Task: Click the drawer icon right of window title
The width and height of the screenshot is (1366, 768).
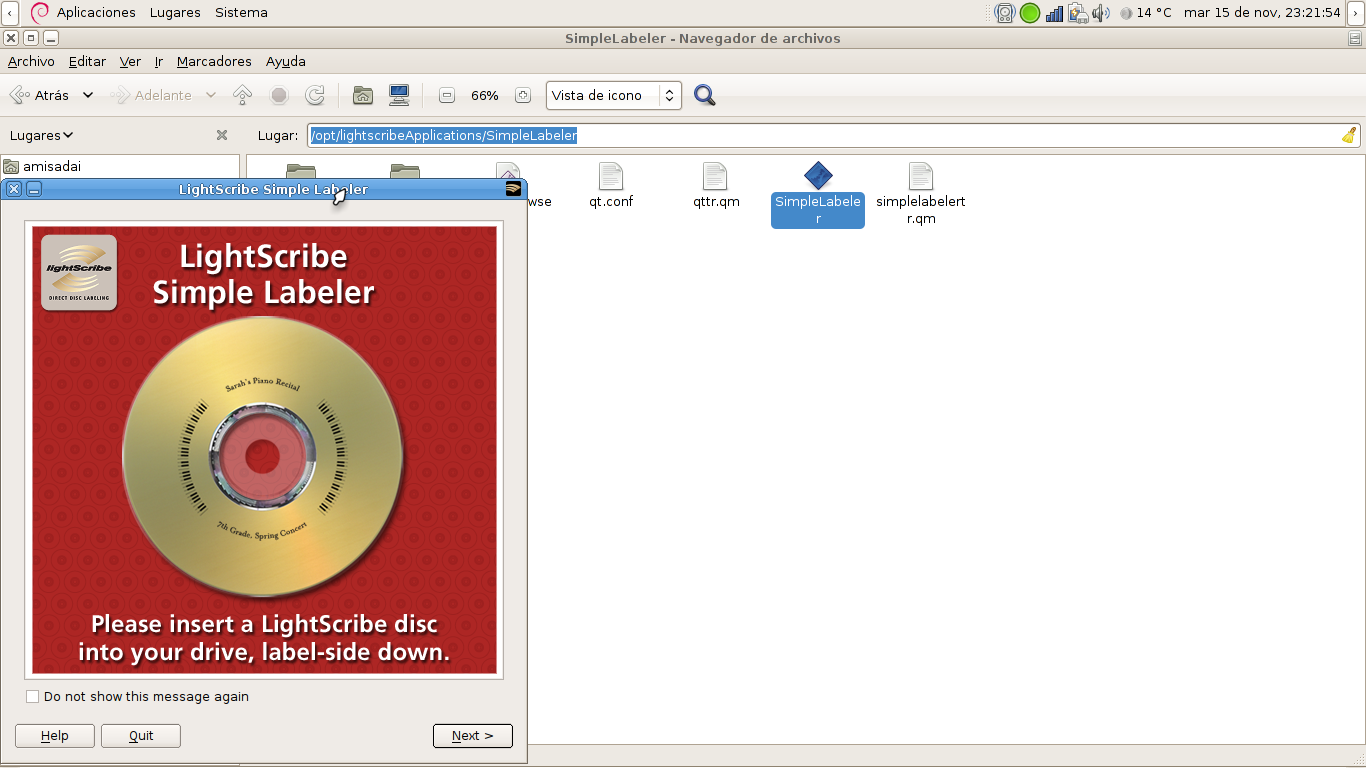Action: (x=1354, y=38)
